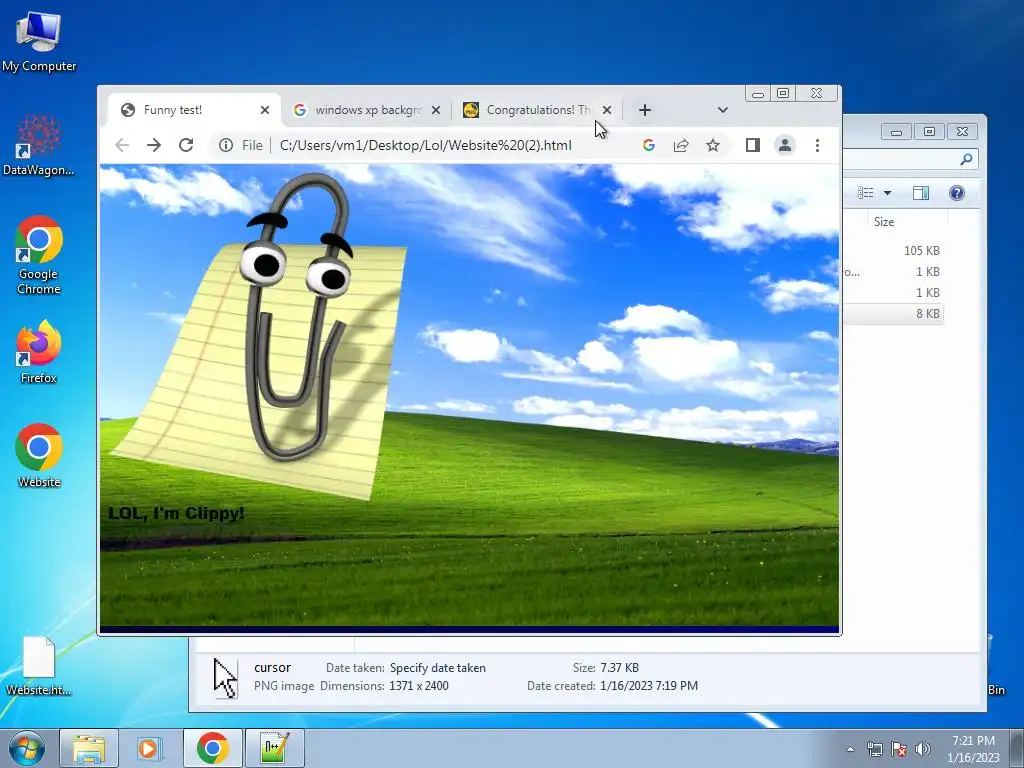The height and width of the screenshot is (768, 1024).
Task: Switch to windows xp background tab
Action: pos(367,110)
